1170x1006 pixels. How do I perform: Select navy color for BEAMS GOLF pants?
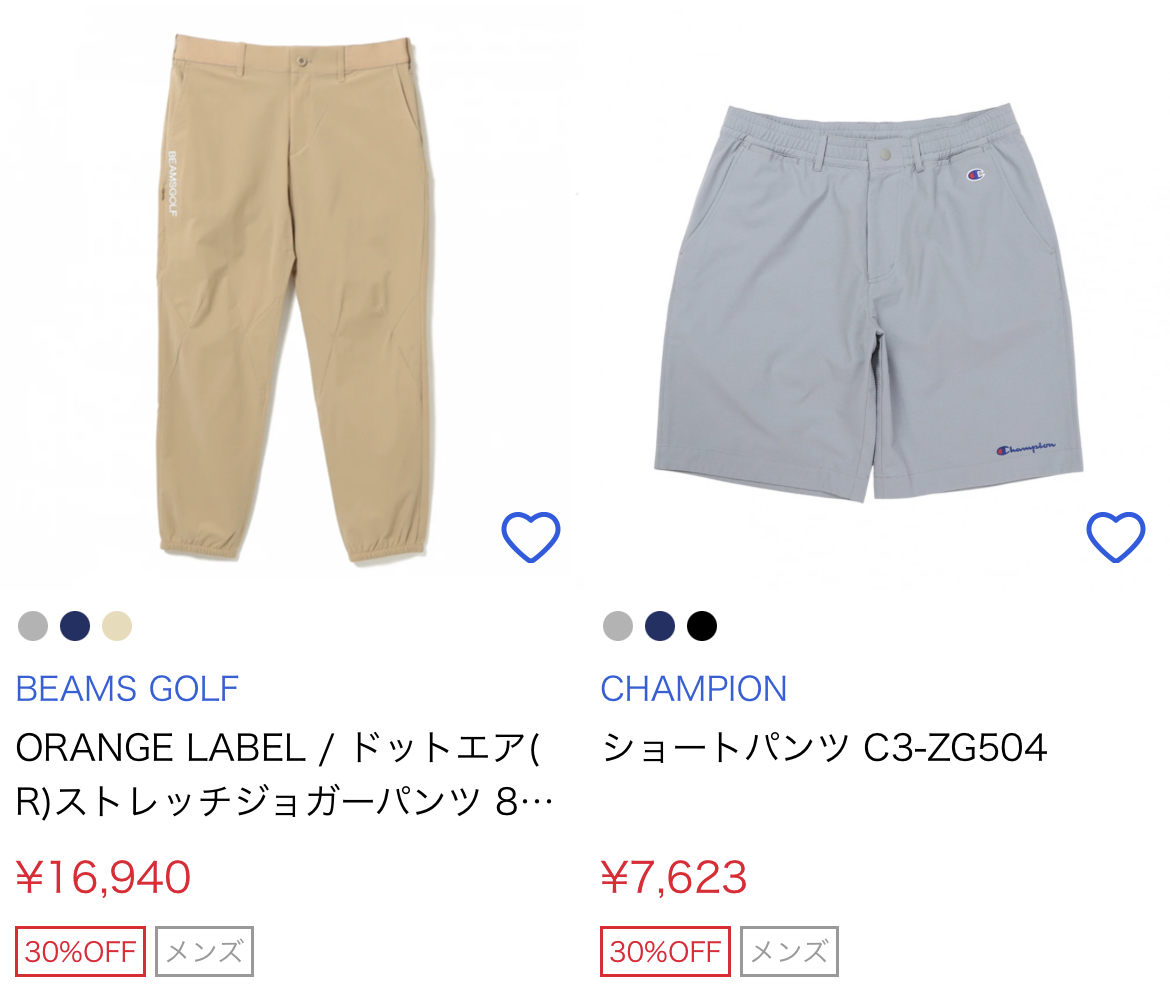(75, 625)
